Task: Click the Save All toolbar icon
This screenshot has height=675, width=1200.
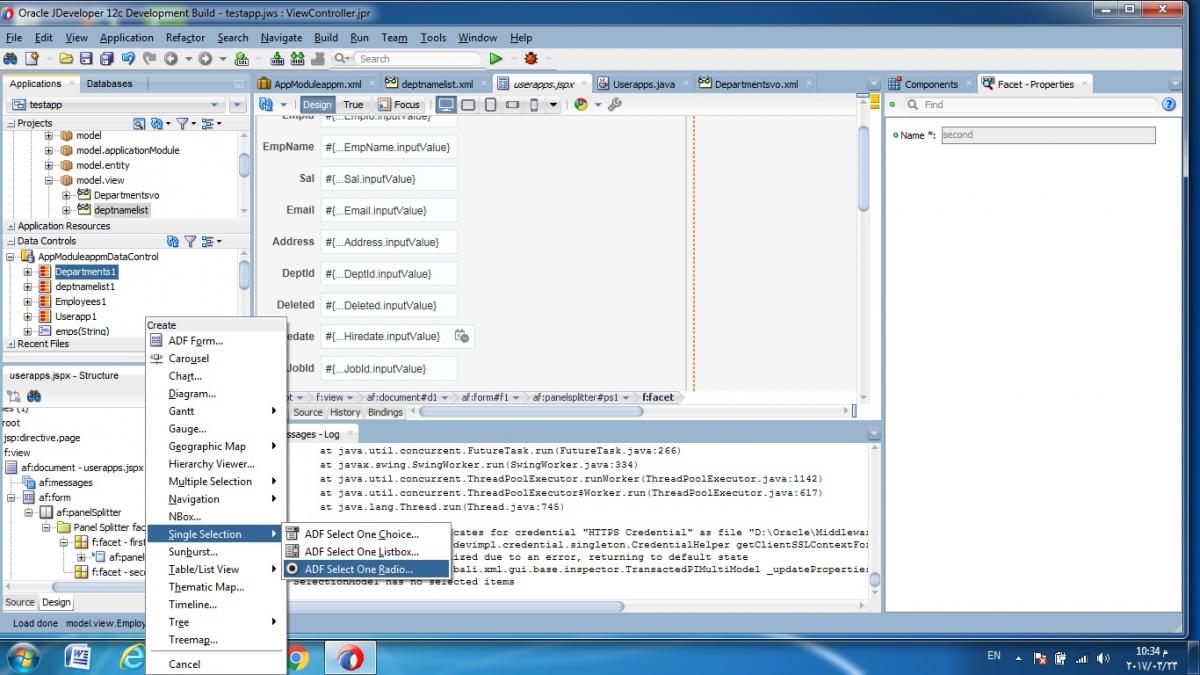Action: [x=105, y=59]
